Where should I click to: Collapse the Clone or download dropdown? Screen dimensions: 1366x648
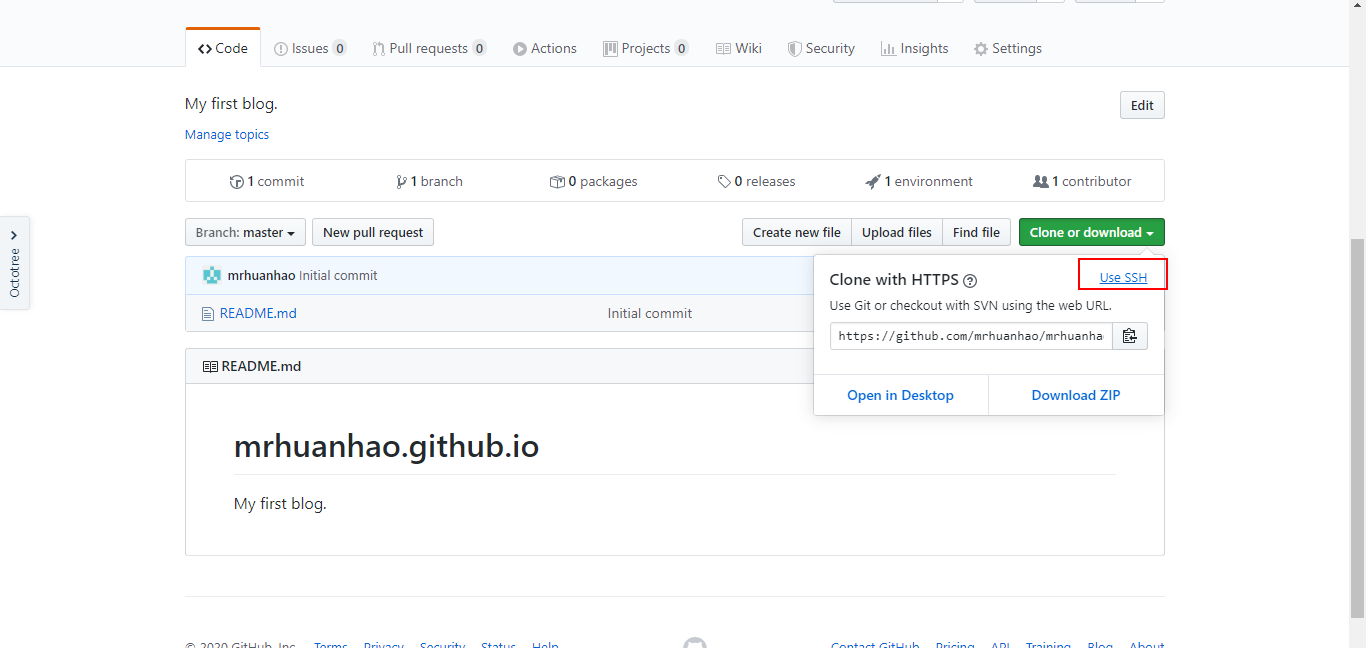1091,232
